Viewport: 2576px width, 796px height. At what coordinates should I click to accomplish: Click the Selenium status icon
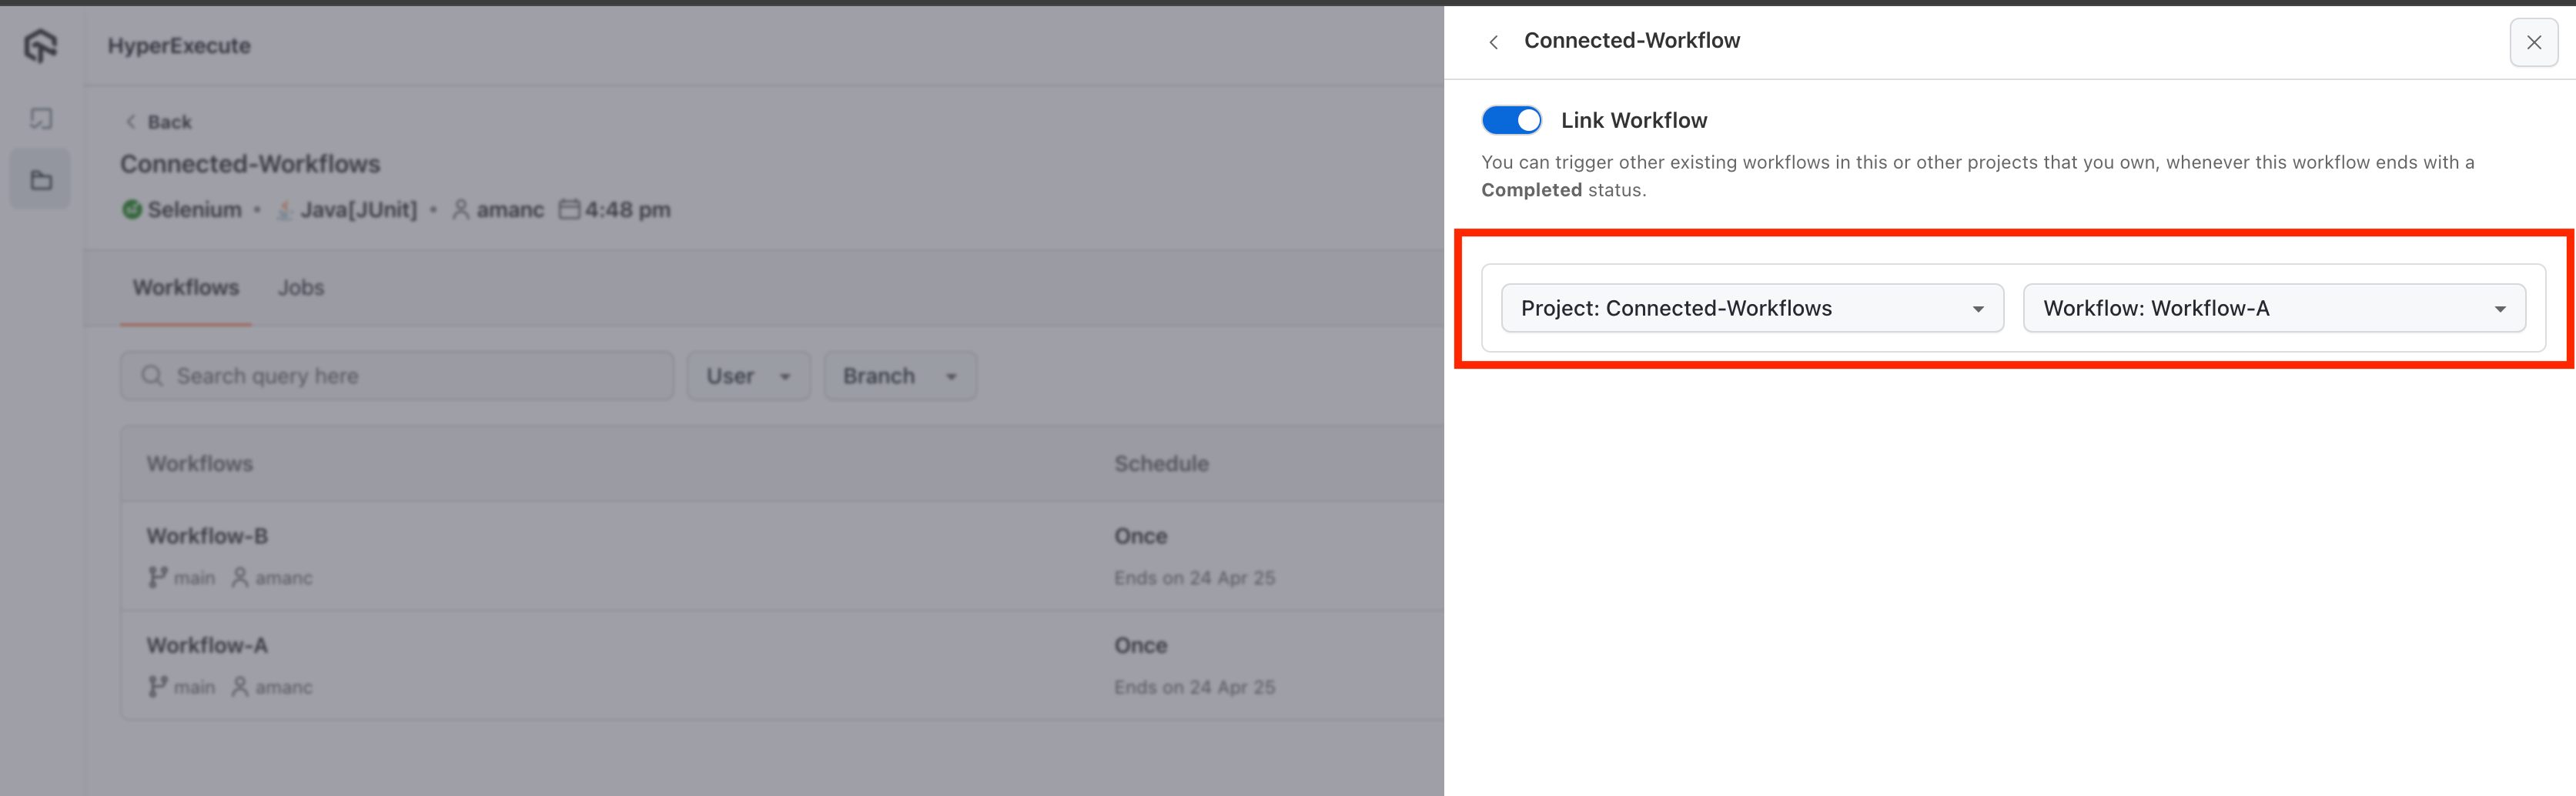click(131, 210)
